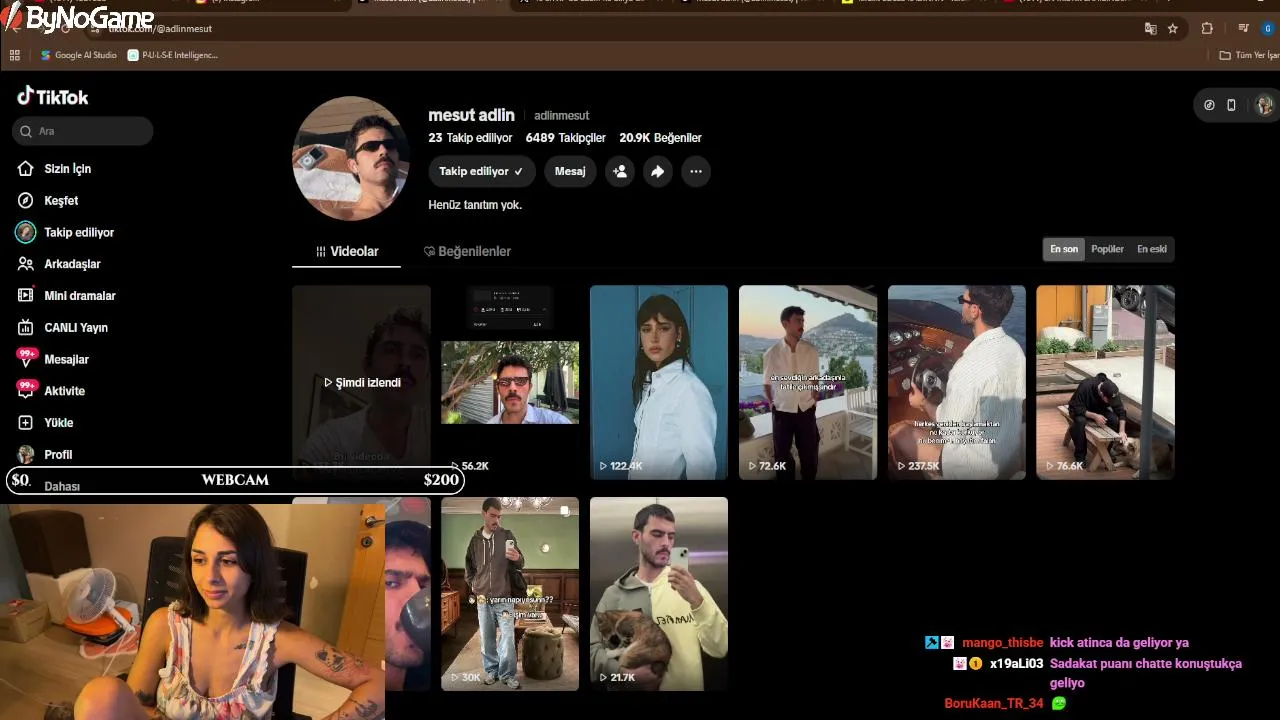Switch to the Beğenilenler tab
The image size is (1280, 720).
(x=467, y=251)
